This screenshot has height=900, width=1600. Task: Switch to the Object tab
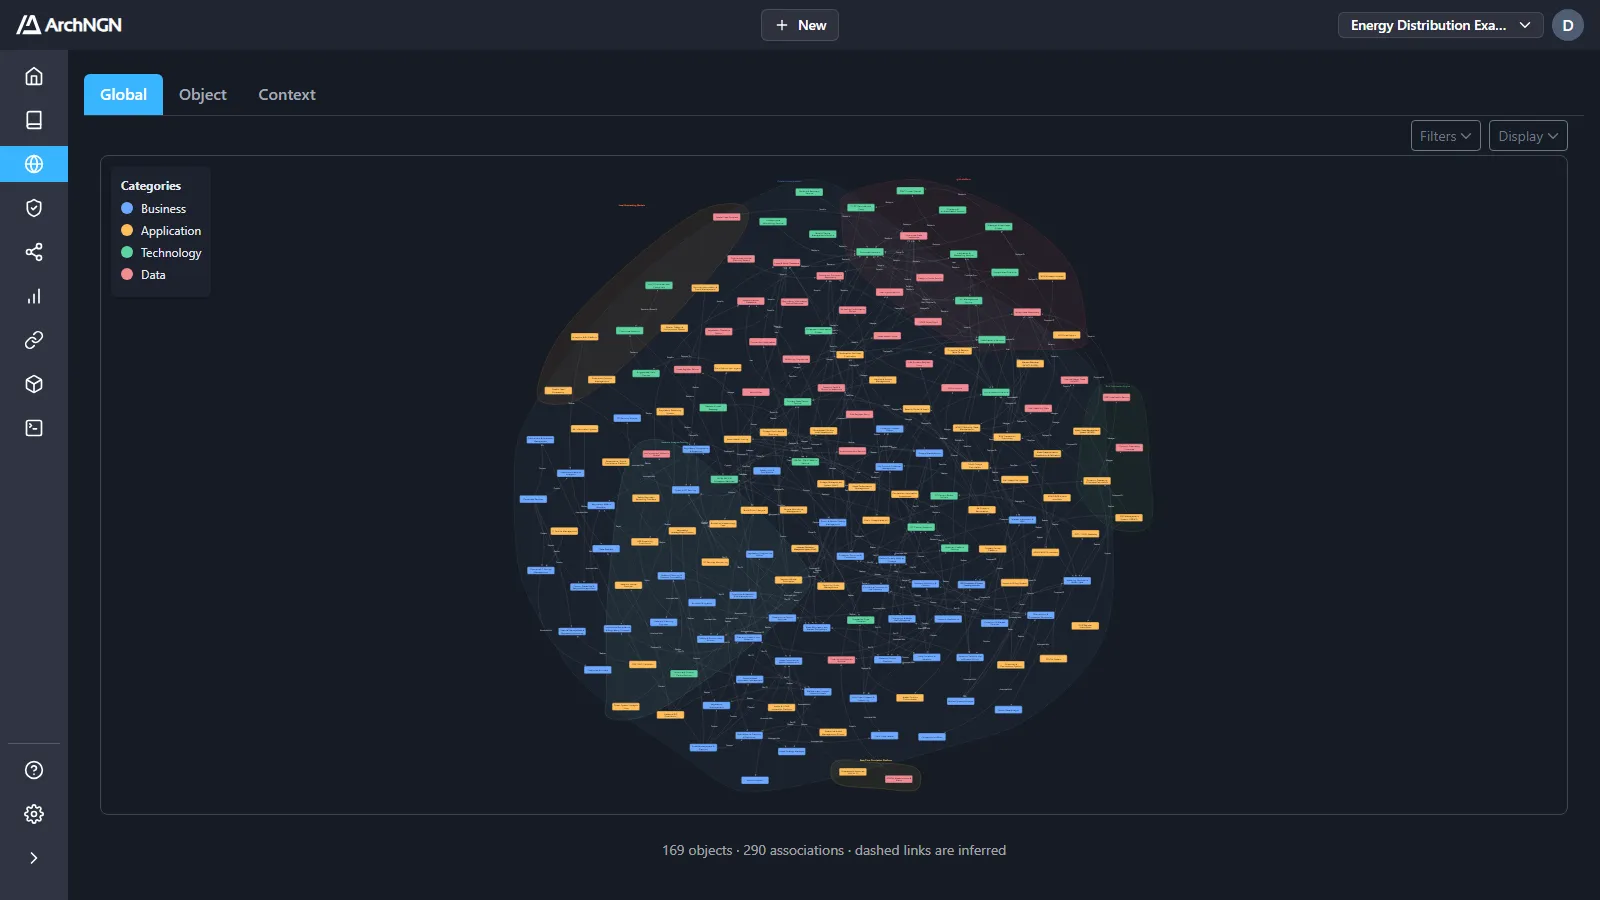[x=203, y=94]
